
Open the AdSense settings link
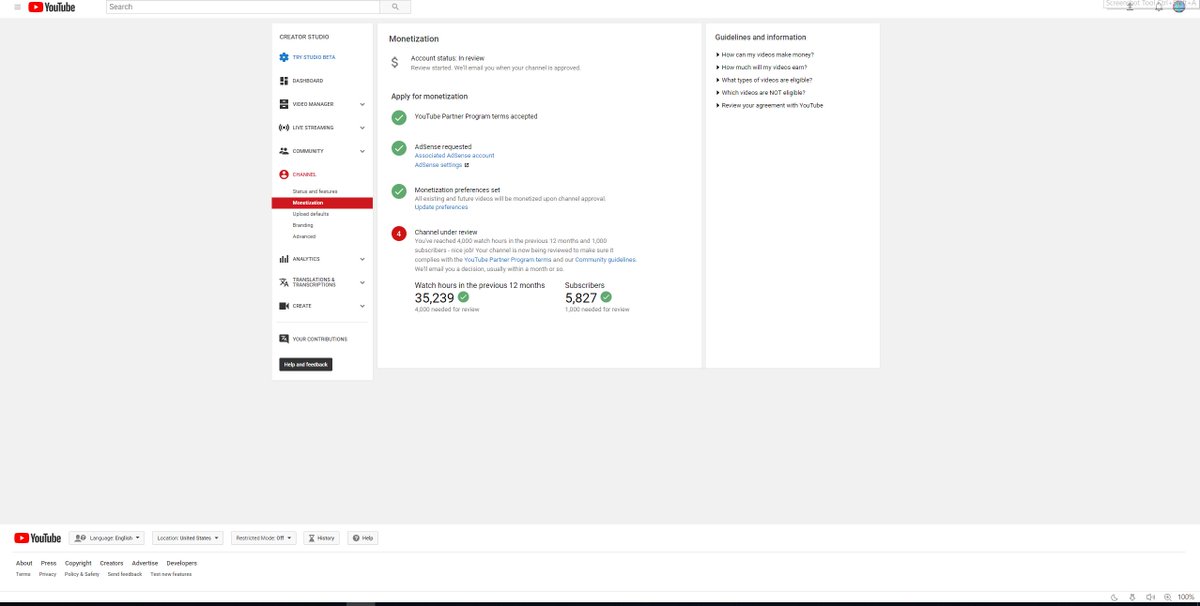click(x=438, y=165)
